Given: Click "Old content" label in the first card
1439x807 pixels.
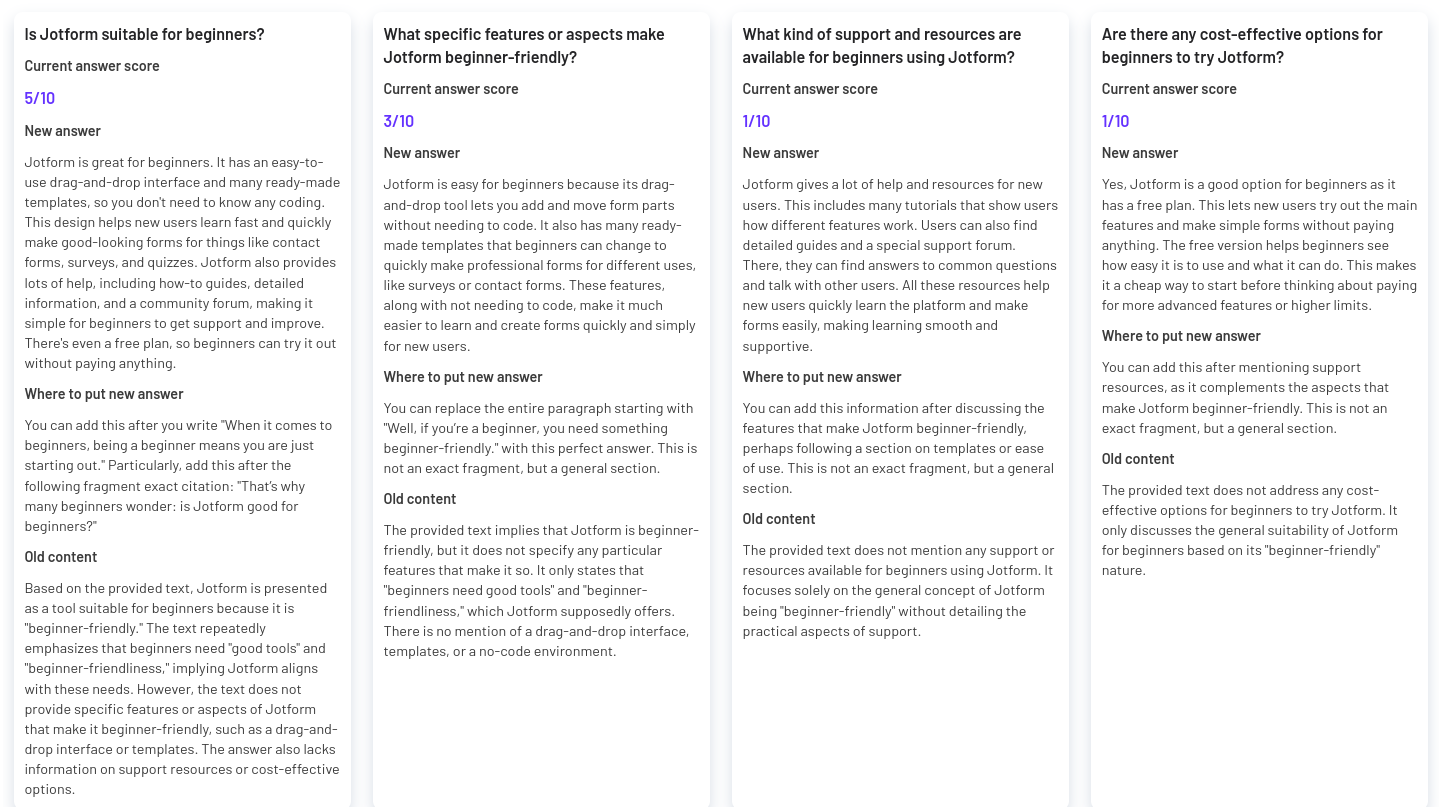Looking at the screenshot, I should point(61,557).
